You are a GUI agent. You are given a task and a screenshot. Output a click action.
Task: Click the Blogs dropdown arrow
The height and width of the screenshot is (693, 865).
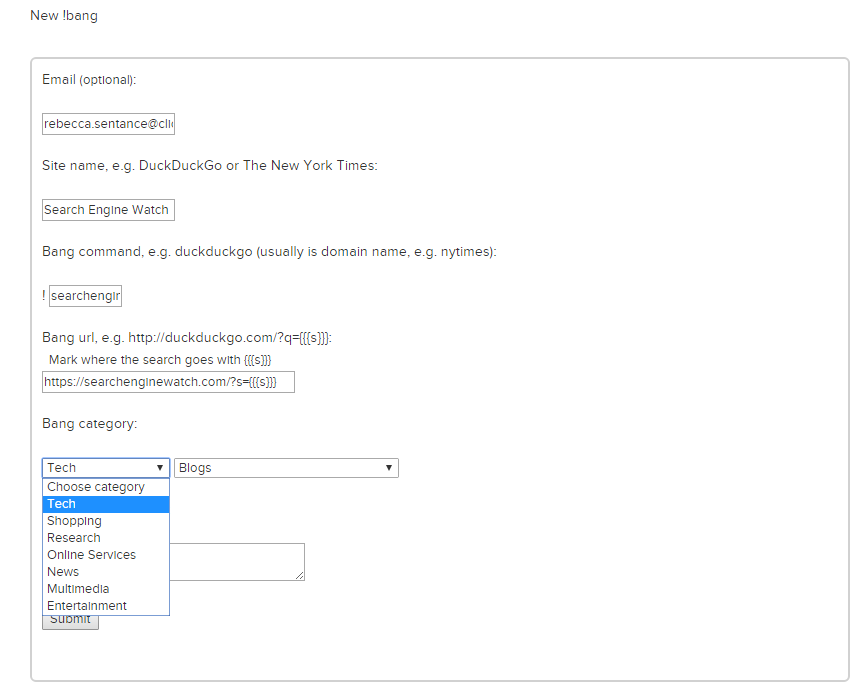click(389, 468)
